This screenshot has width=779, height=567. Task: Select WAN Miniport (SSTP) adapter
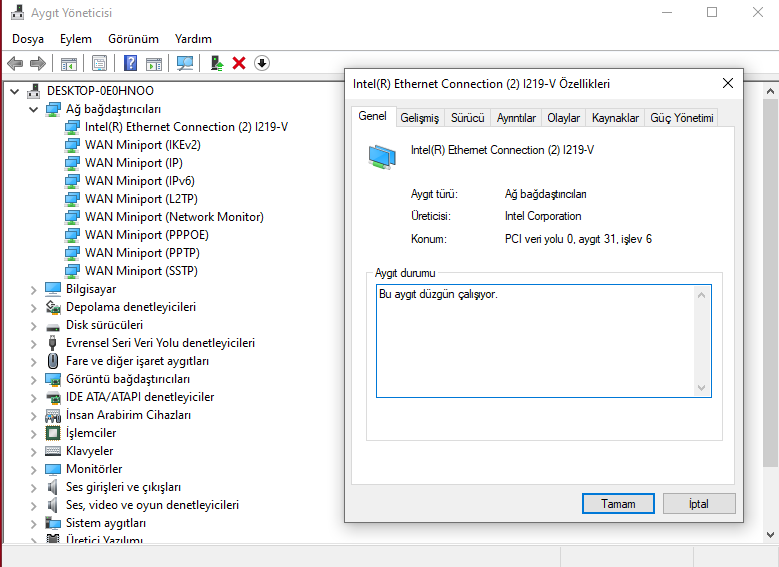click(141, 270)
